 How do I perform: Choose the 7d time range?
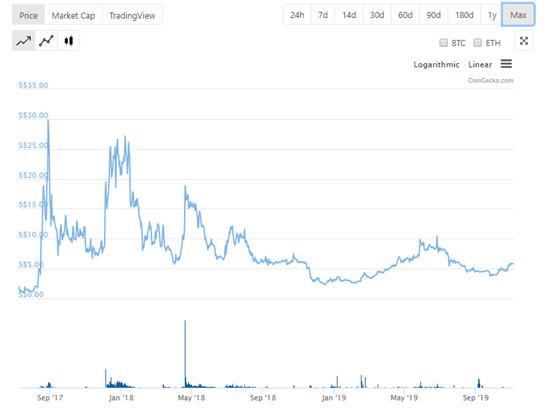(x=323, y=15)
